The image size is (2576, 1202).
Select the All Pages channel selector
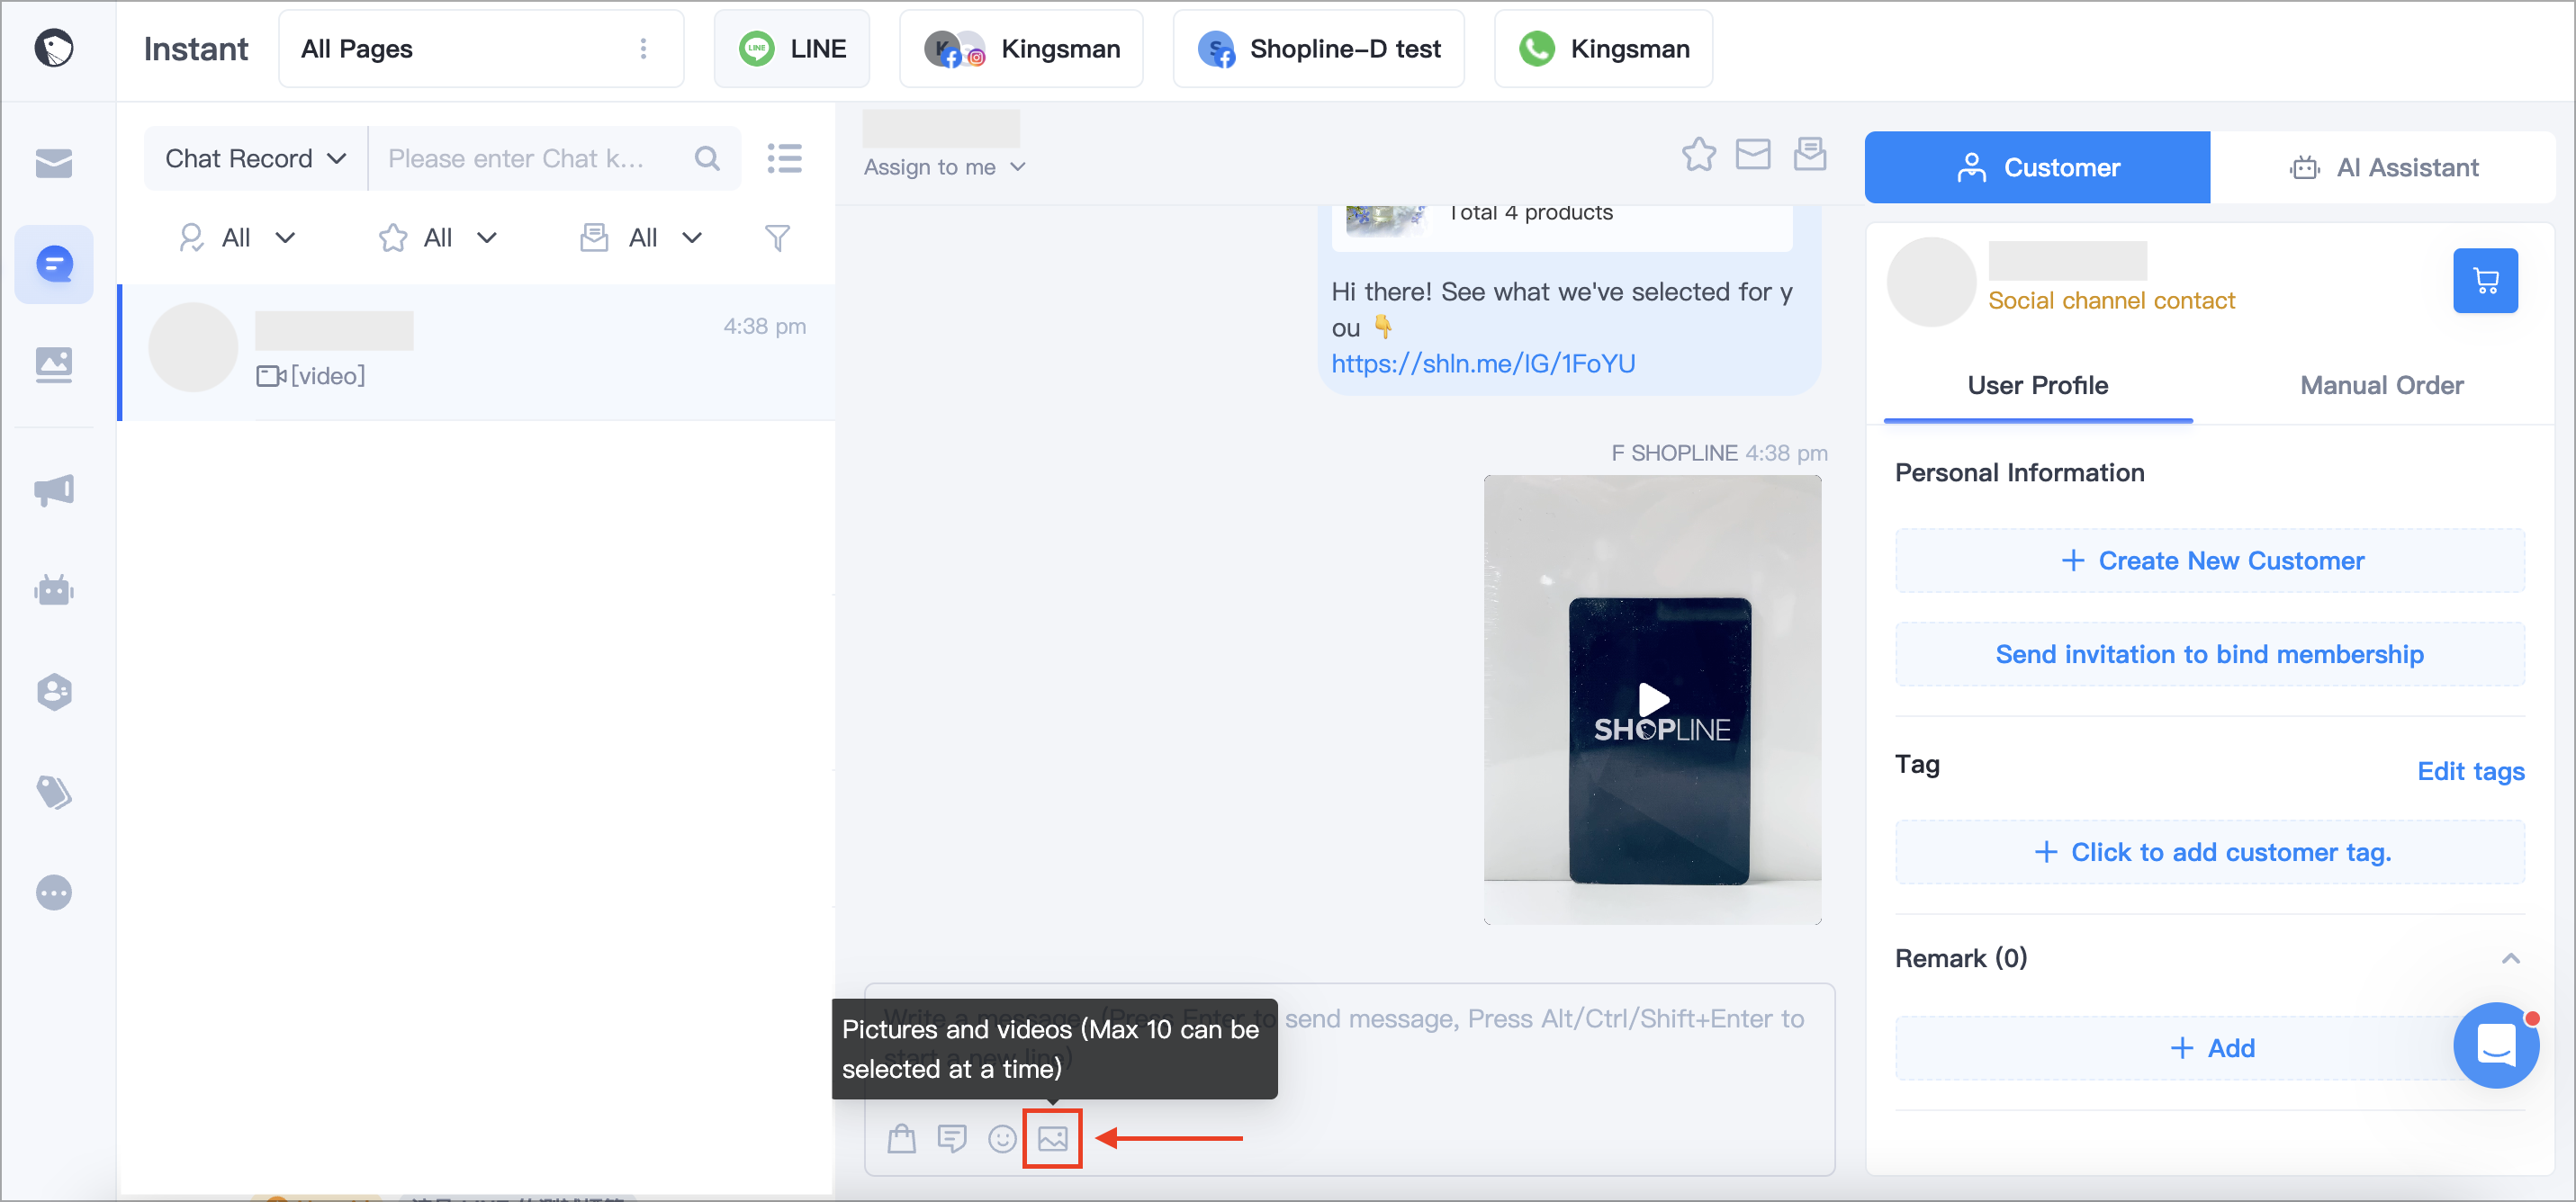pos(481,49)
